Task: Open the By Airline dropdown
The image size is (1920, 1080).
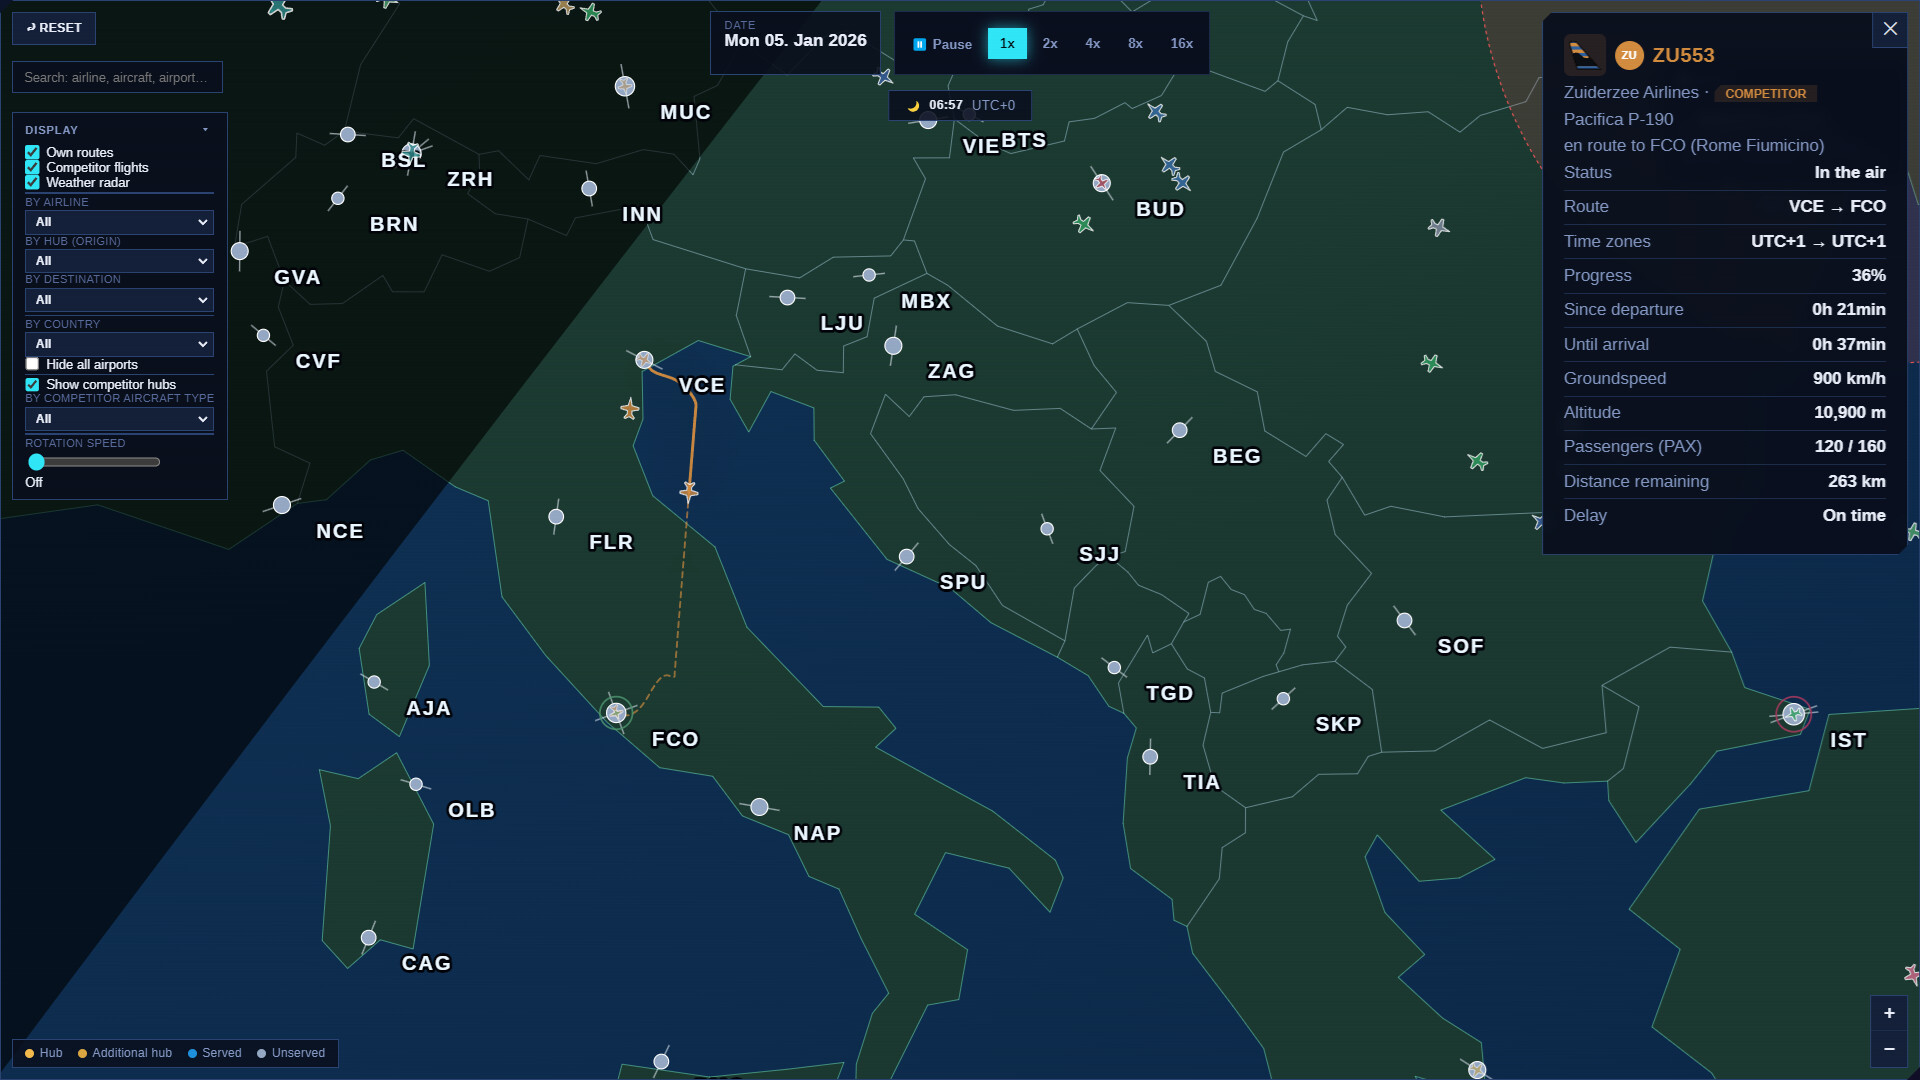Action: [119, 222]
